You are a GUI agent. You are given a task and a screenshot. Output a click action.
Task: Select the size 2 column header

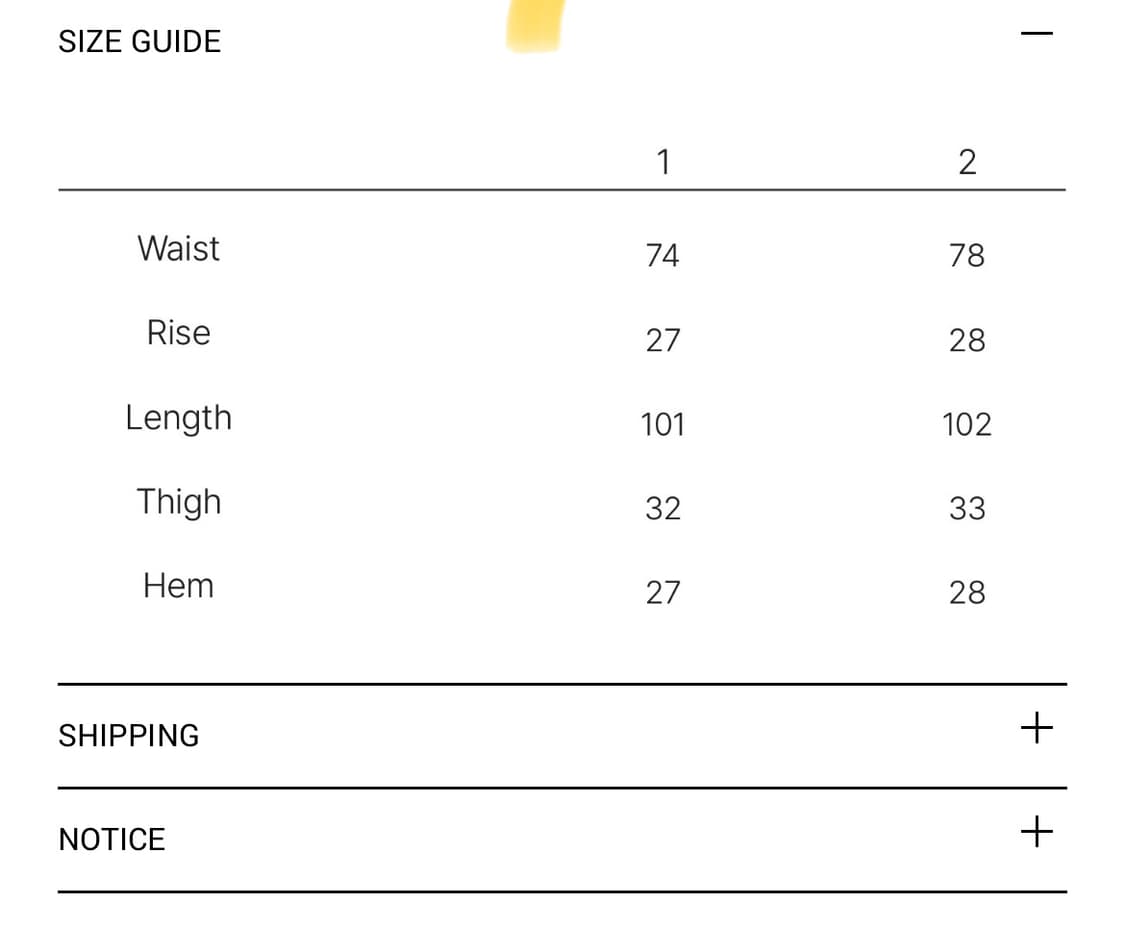click(x=967, y=162)
